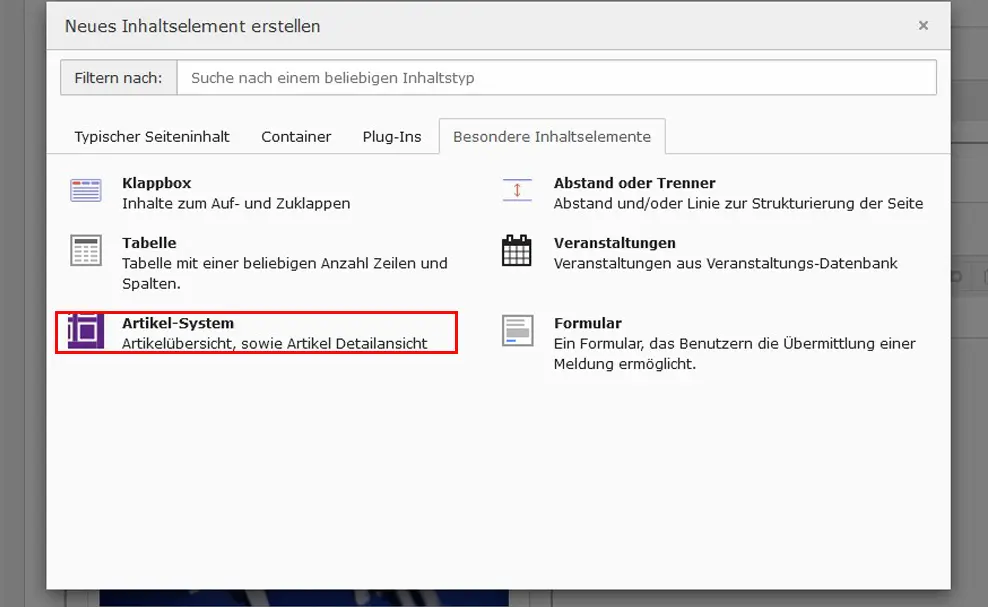Click the Abstand oder Trenner arrow icon
The image size is (988, 607).
click(517, 190)
